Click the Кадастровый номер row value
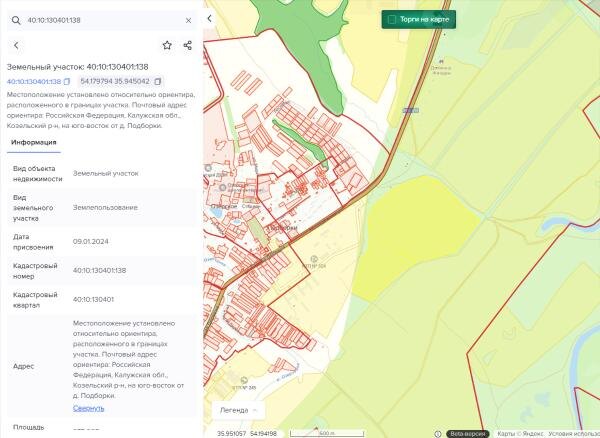The width and height of the screenshot is (600, 438). pyautogui.click(x=99, y=270)
